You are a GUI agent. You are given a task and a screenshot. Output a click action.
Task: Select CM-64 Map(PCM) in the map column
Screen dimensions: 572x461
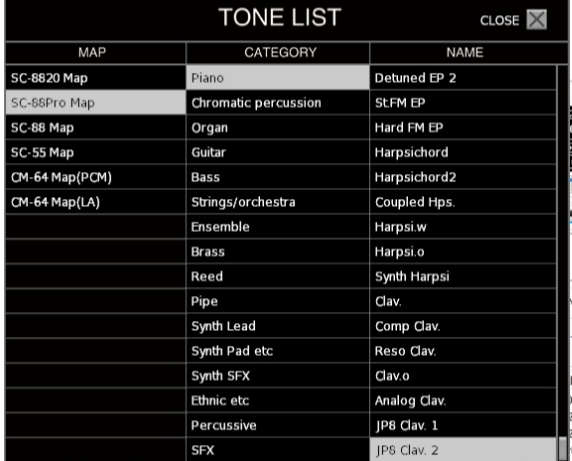96,177
